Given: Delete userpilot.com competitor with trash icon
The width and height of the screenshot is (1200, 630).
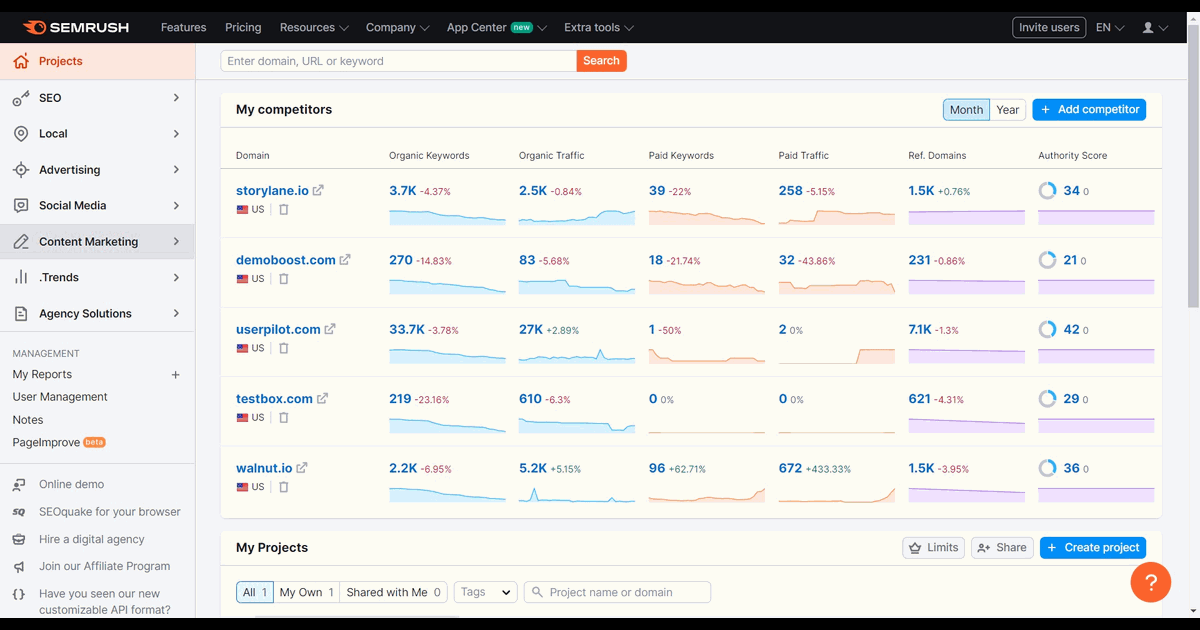Looking at the screenshot, I should coord(284,348).
